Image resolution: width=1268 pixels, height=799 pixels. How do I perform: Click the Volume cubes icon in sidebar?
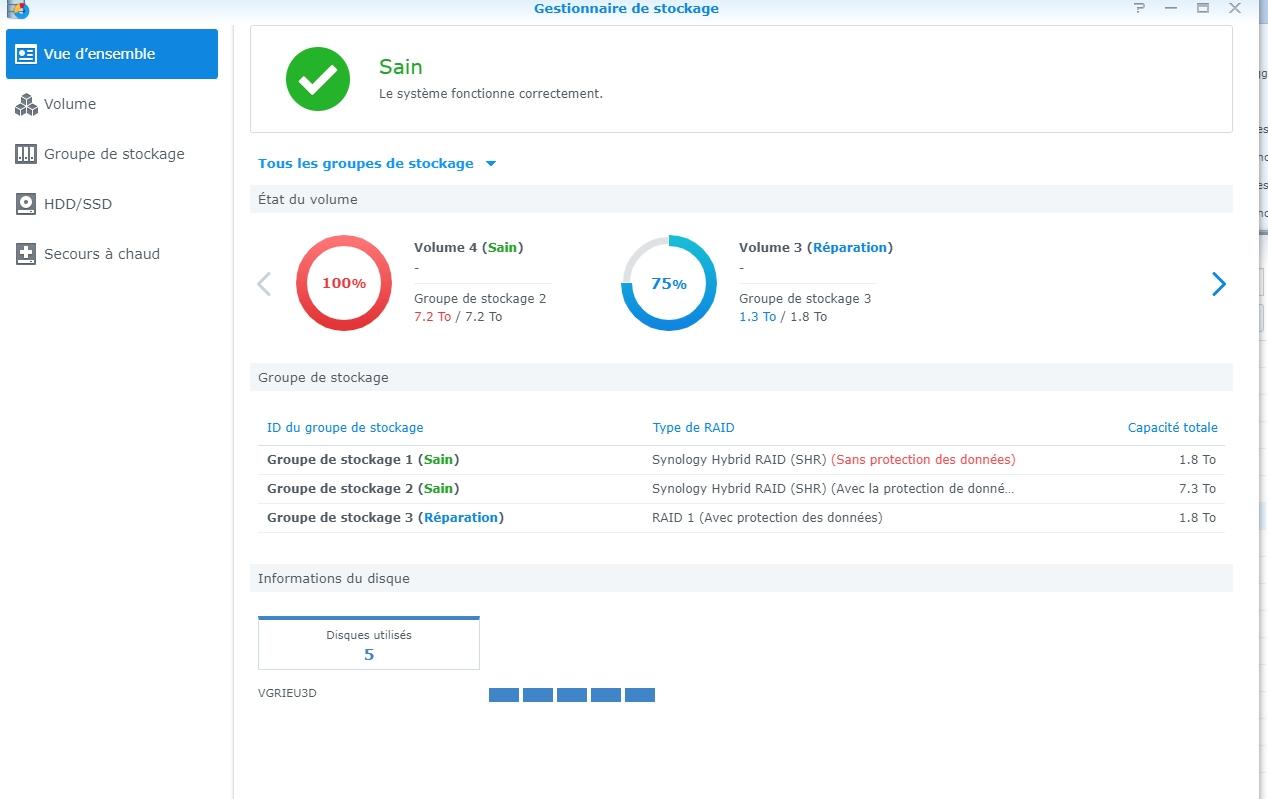coord(26,104)
